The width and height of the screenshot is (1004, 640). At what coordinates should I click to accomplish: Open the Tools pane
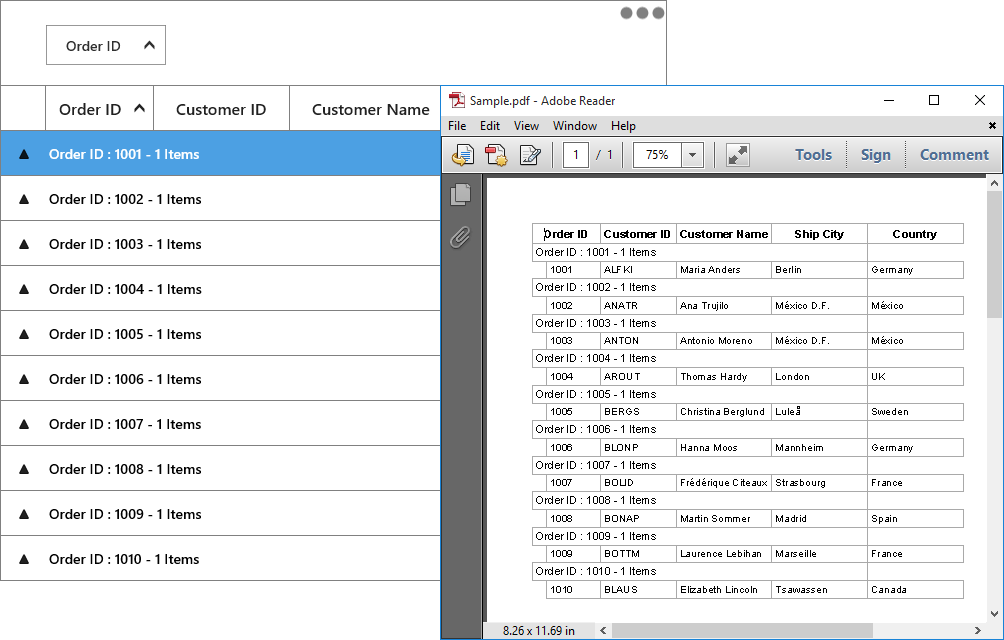pos(813,155)
